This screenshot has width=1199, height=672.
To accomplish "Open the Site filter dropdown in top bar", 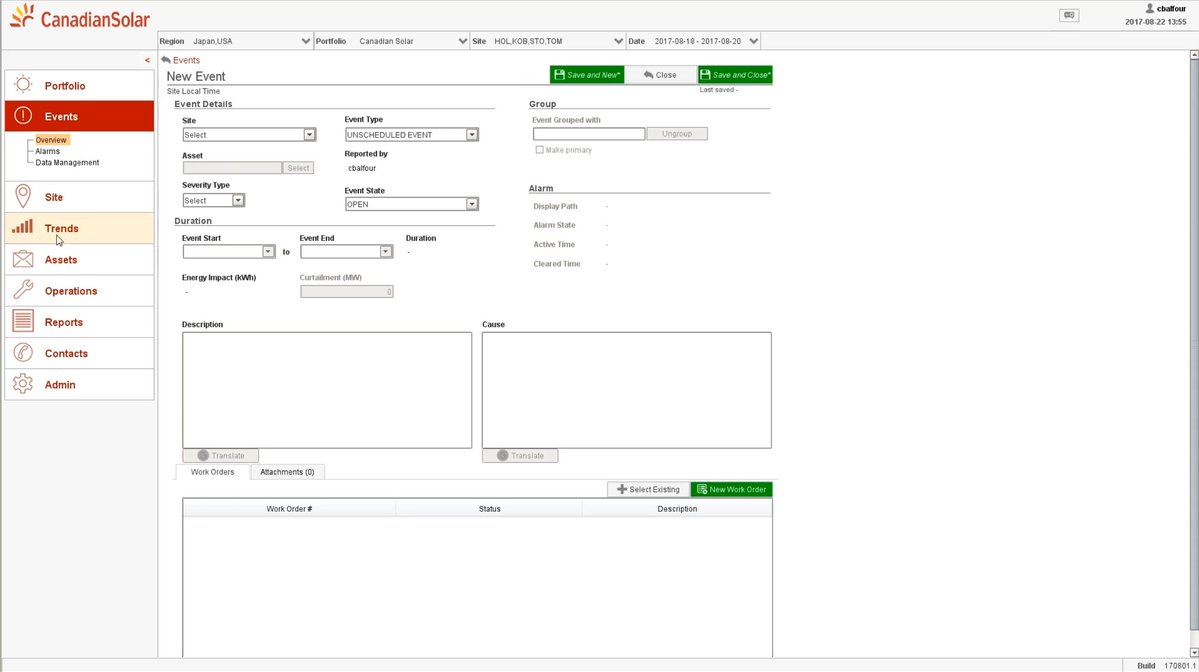I will click(x=618, y=41).
